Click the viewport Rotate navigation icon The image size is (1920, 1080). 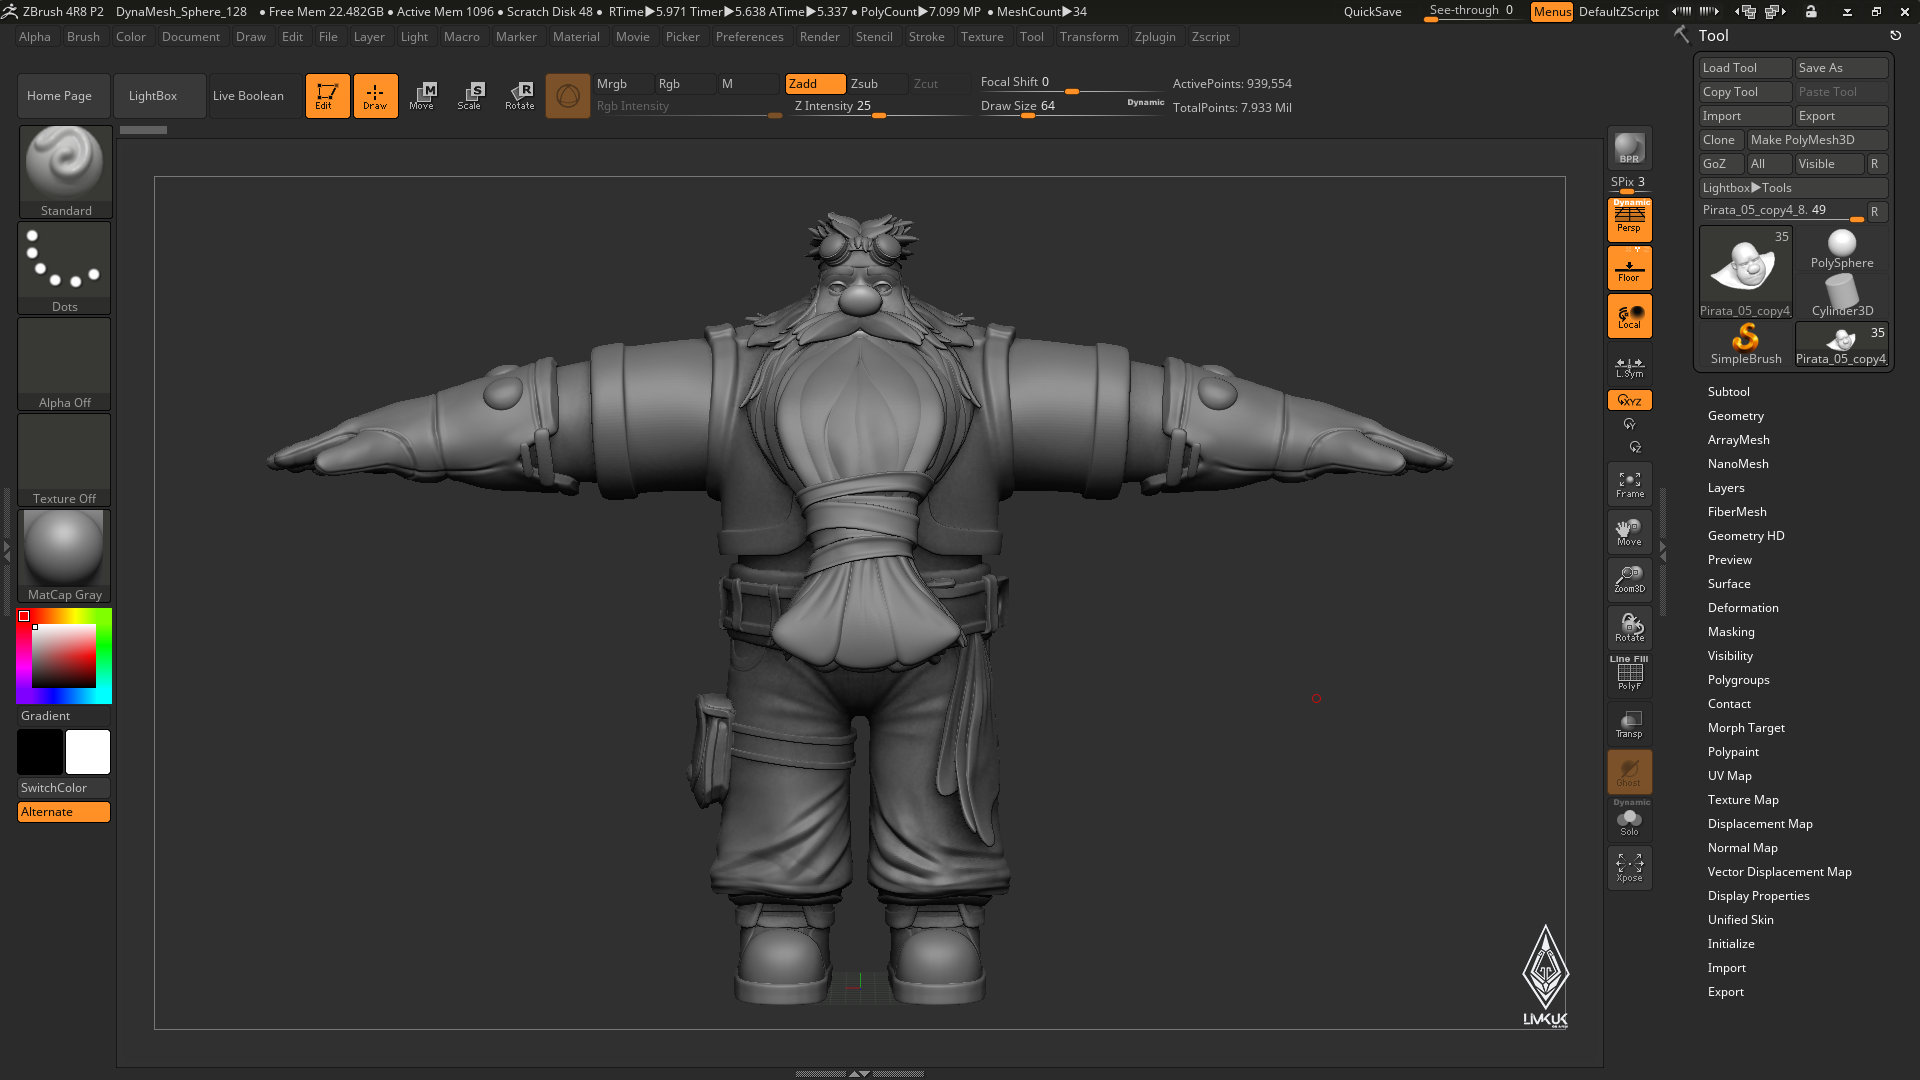tap(1629, 628)
